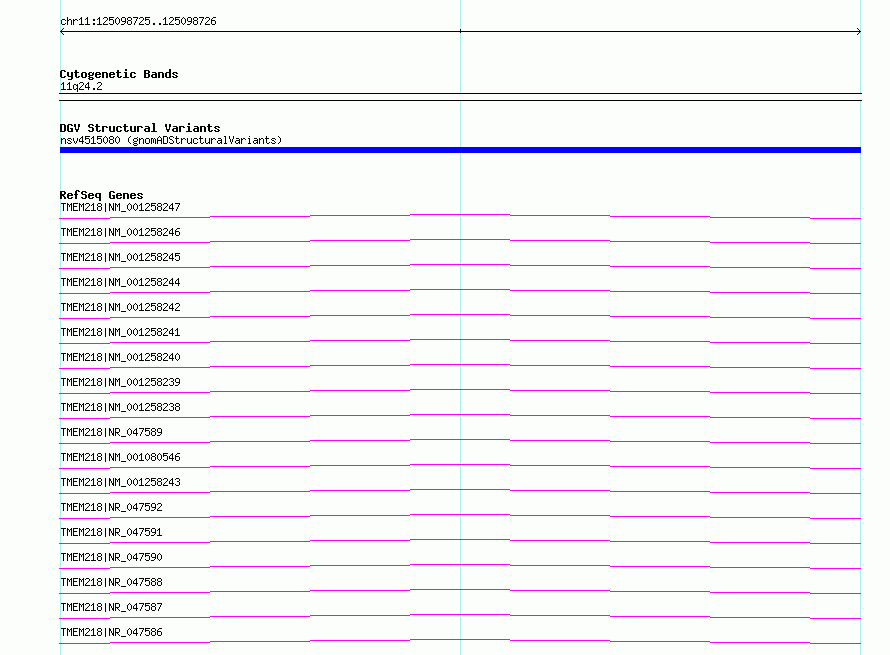Click the Cytogenetic Bands track heading
This screenshot has width=890, height=655.
(119, 74)
